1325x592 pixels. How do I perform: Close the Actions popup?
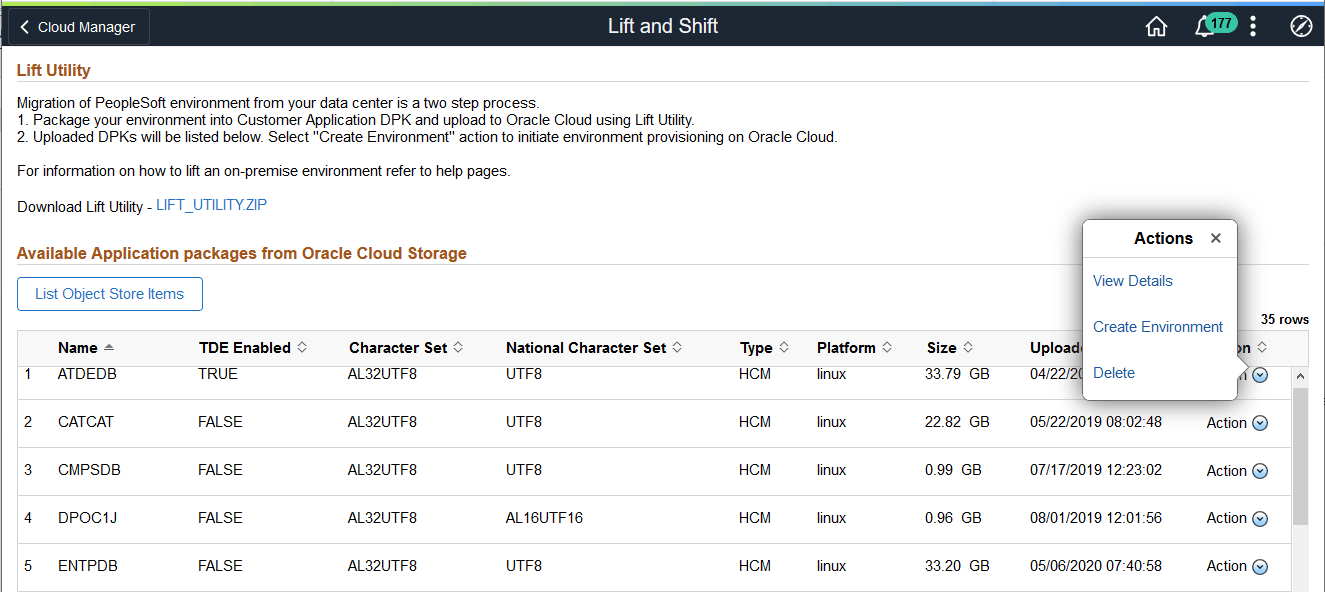click(x=1215, y=238)
